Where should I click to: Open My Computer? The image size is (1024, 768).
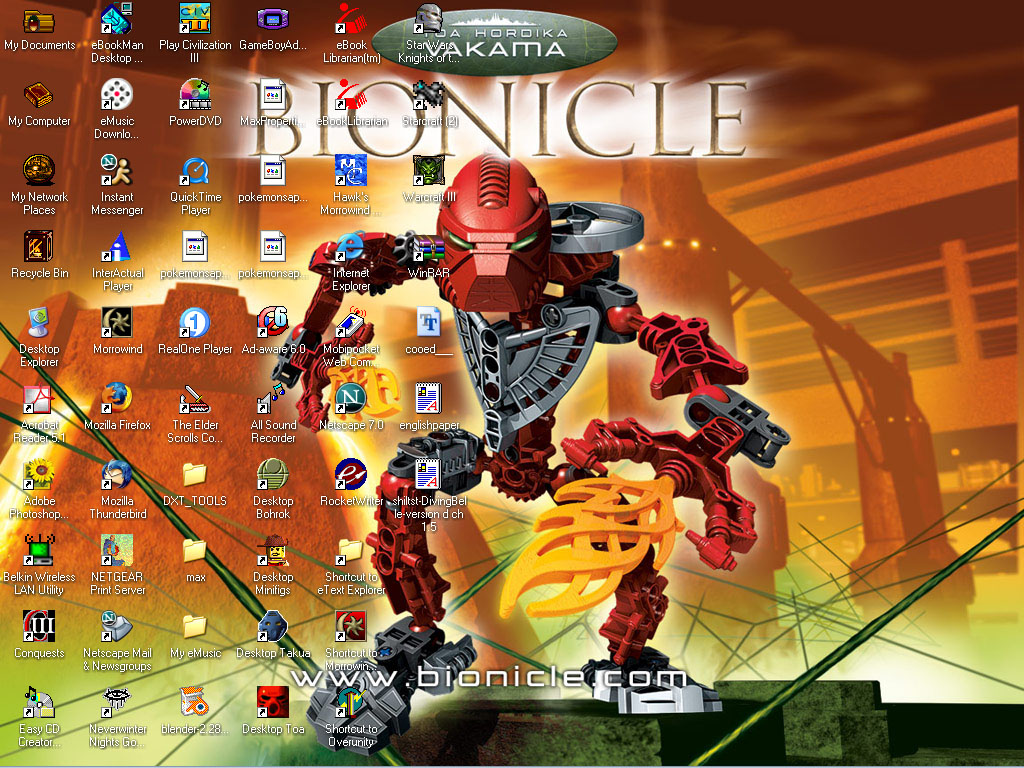(x=39, y=95)
